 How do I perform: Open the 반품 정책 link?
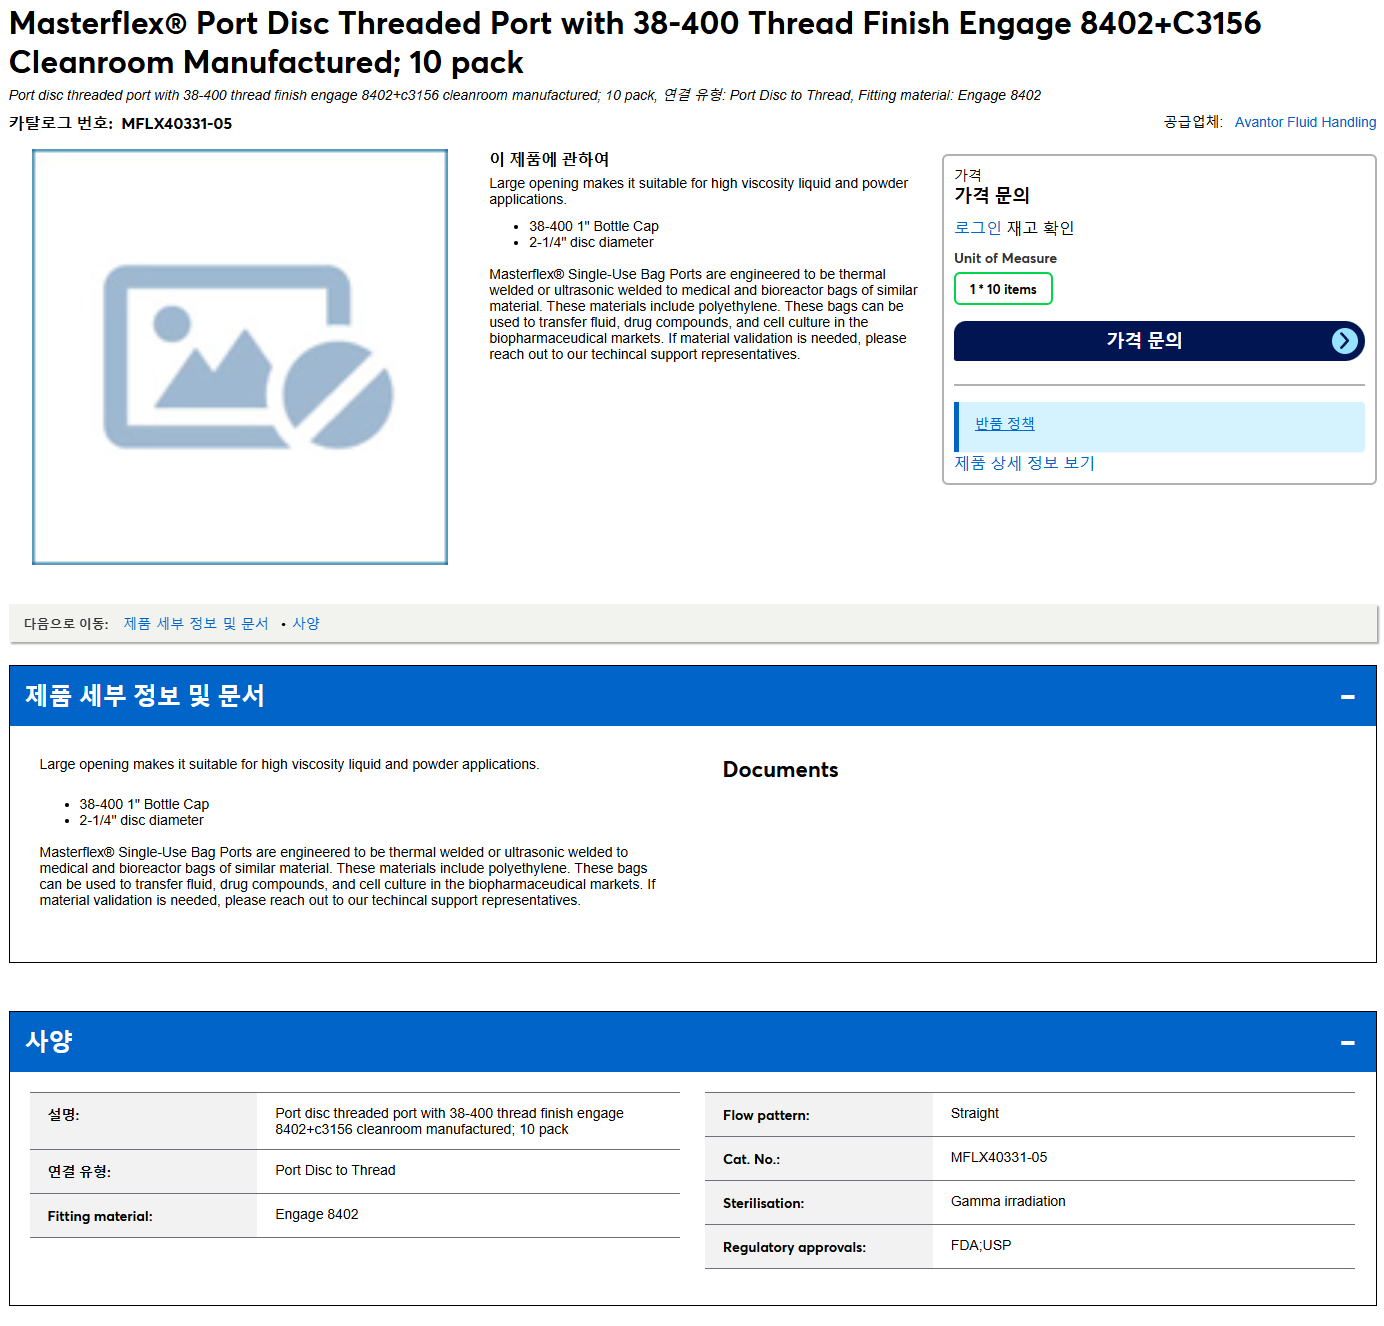pyautogui.click(x=1004, y=424)
